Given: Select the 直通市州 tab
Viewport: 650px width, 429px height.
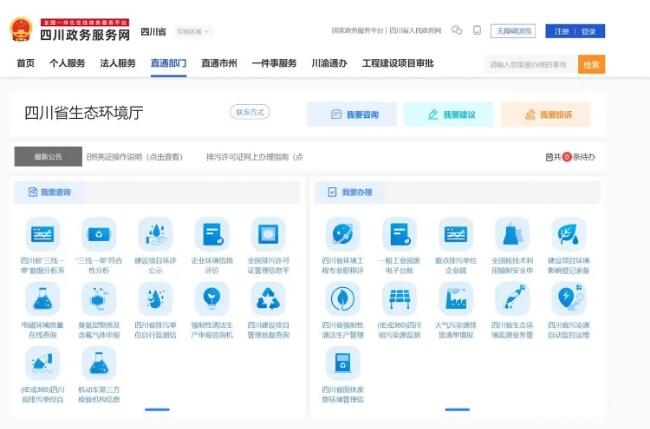Looking at the screenshot, I should coord(219,63).
